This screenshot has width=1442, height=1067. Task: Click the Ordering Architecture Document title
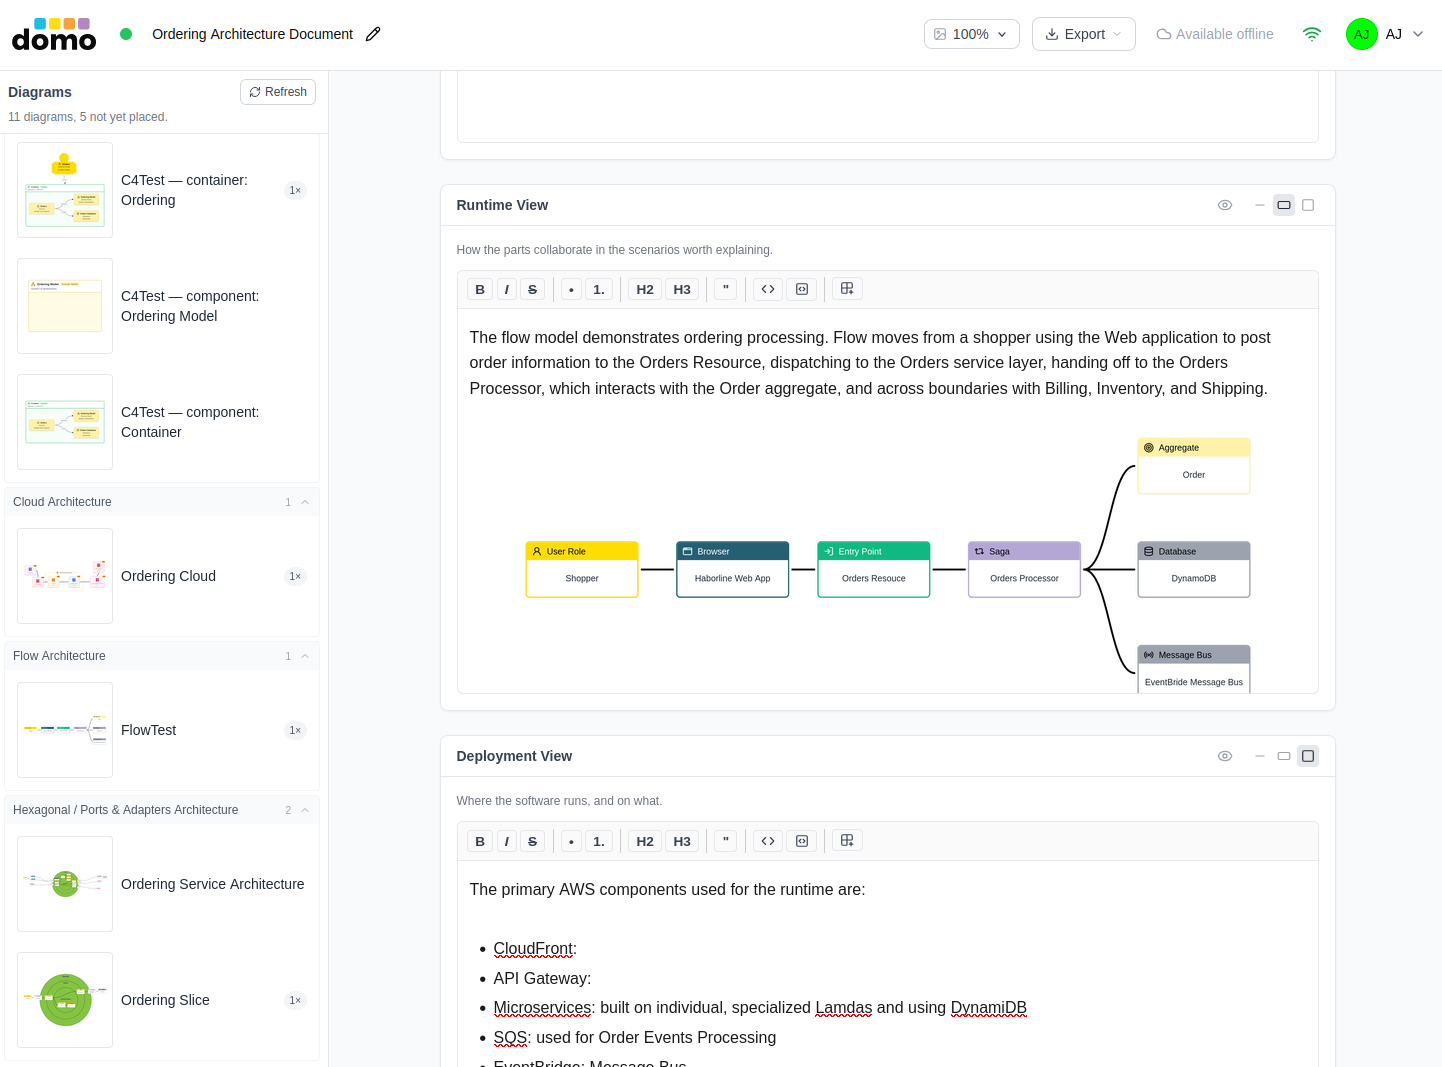point(253,34)
